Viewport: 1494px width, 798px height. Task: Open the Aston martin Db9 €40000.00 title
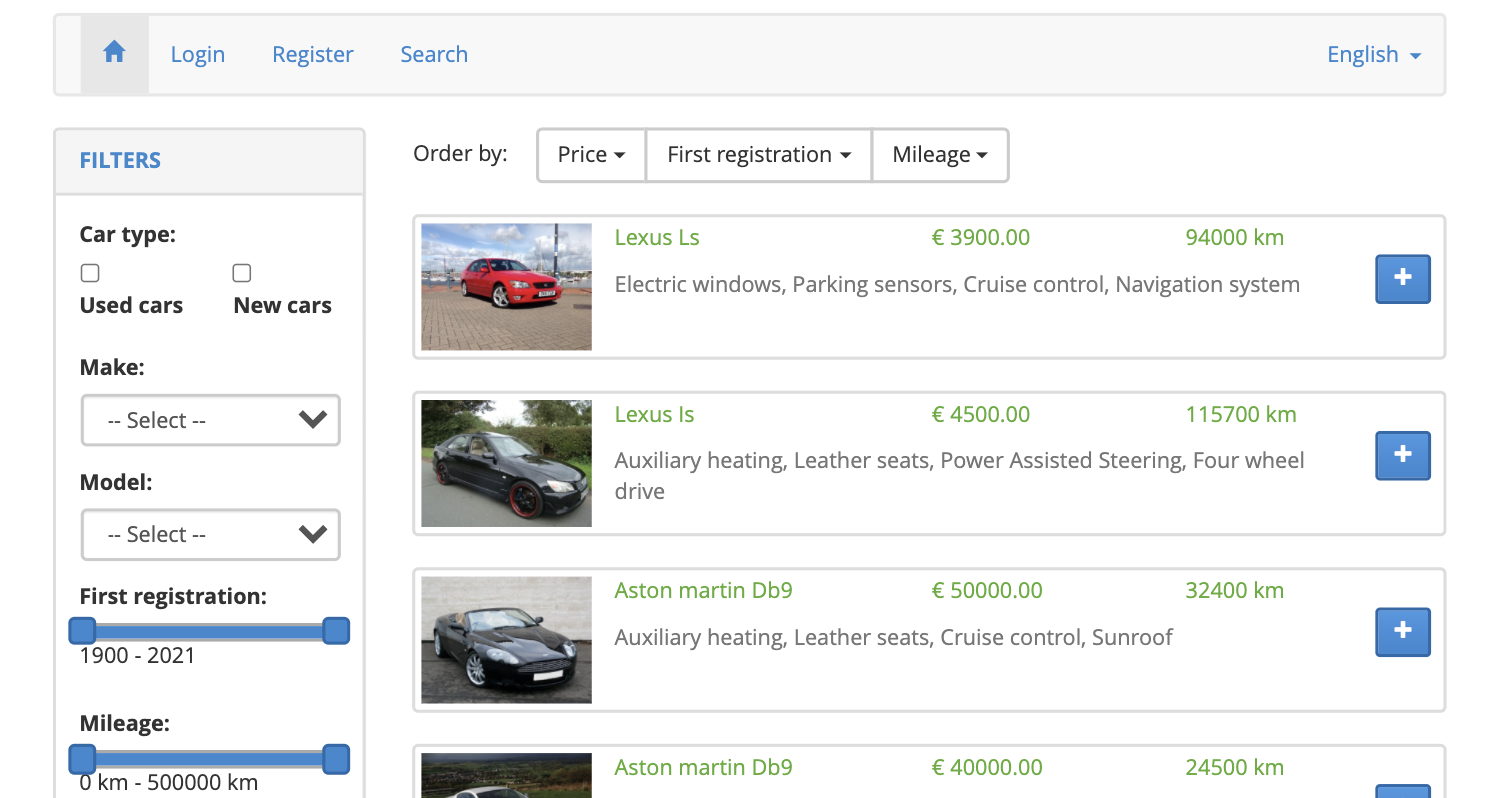pos(703,767)
